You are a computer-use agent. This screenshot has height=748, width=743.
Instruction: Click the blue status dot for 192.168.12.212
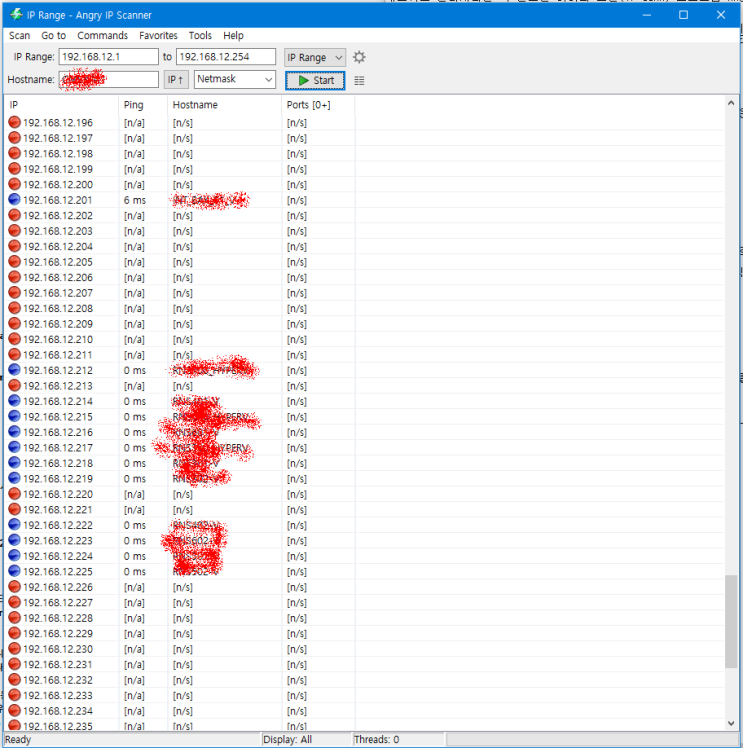click(x=14, y=370)
